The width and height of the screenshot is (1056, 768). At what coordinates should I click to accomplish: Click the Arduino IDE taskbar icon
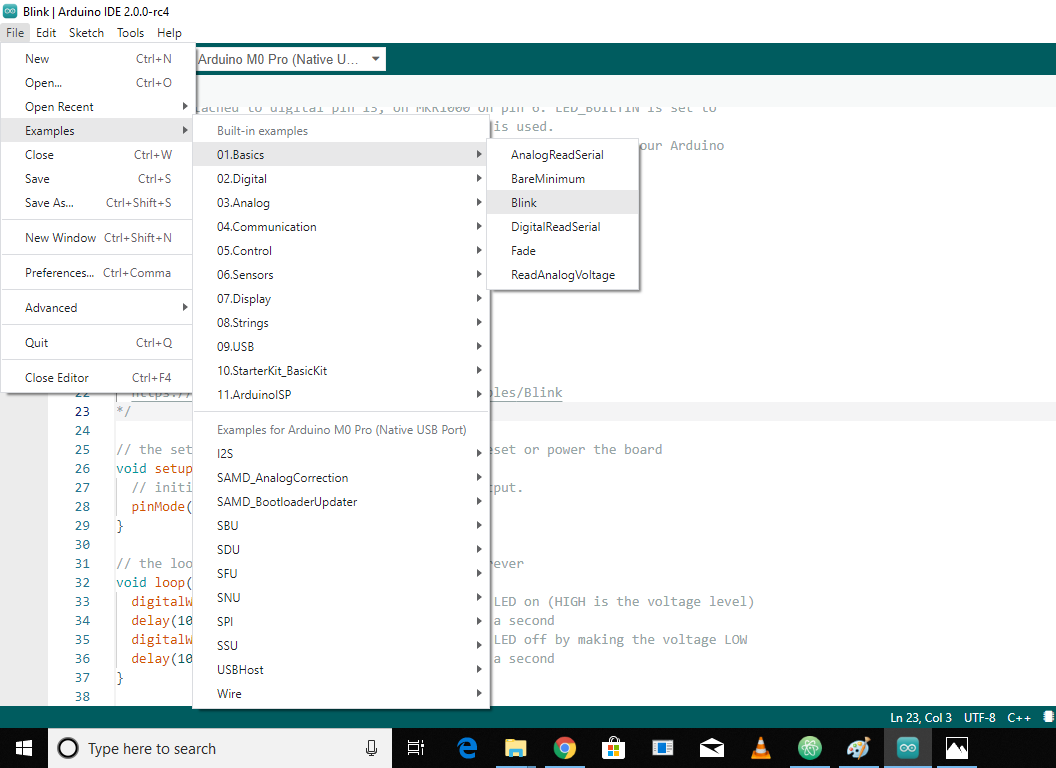(907, 748)
